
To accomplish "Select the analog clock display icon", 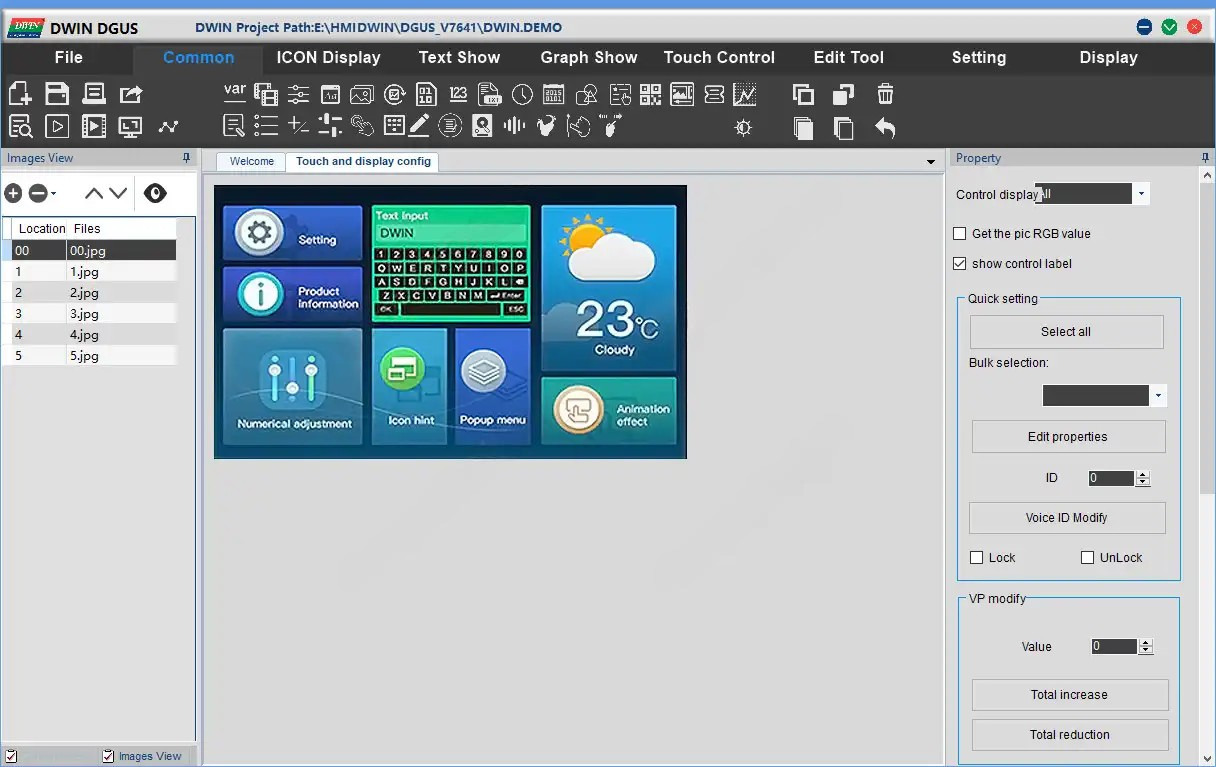I will (x=522, y=95).
